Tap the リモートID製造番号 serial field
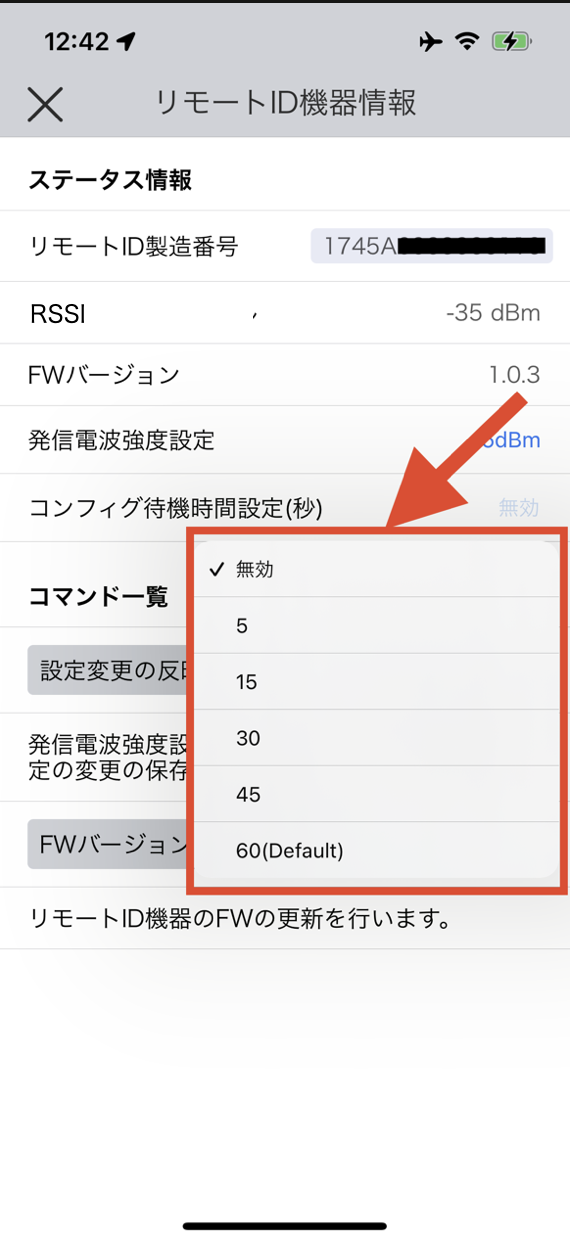Screen dimensions: 570x1242 point(432,245)
